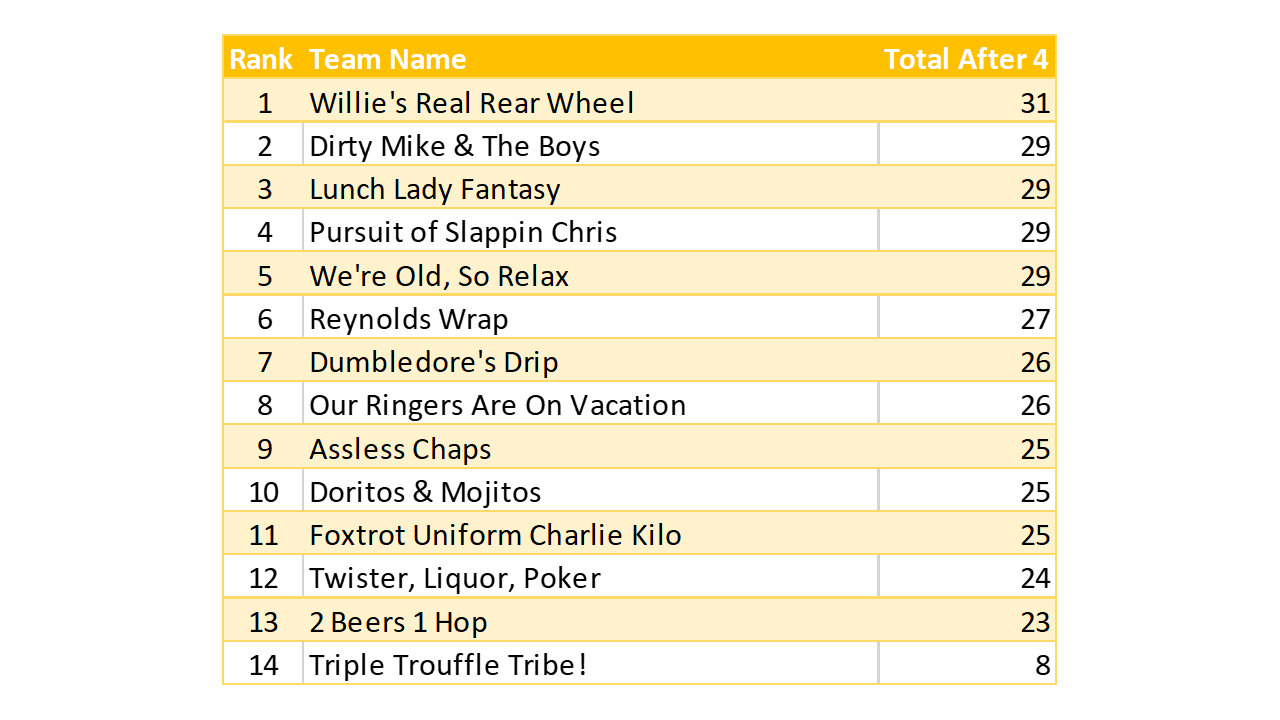The image size is (1280, 720).
Task: Click the Doritos & Mojitos team name
Action: 425,492
